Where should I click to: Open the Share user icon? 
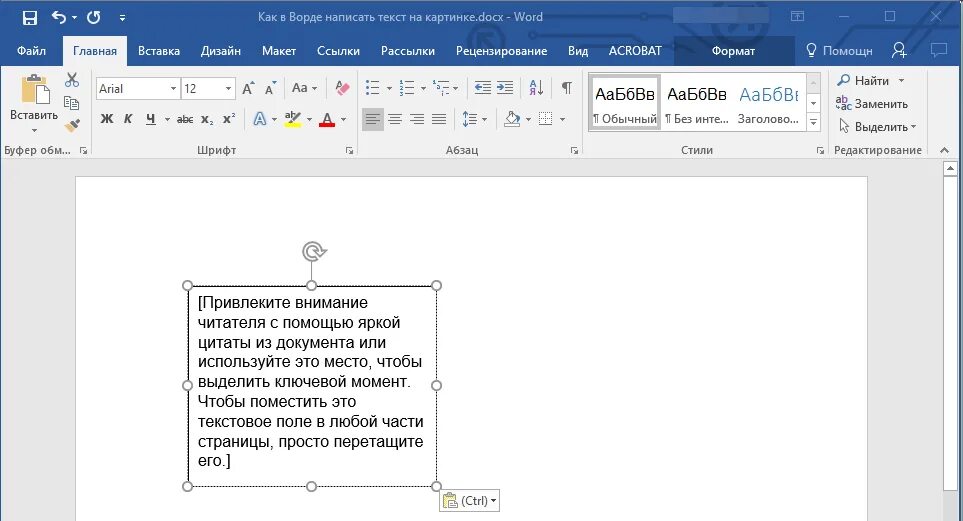(899, 50)
